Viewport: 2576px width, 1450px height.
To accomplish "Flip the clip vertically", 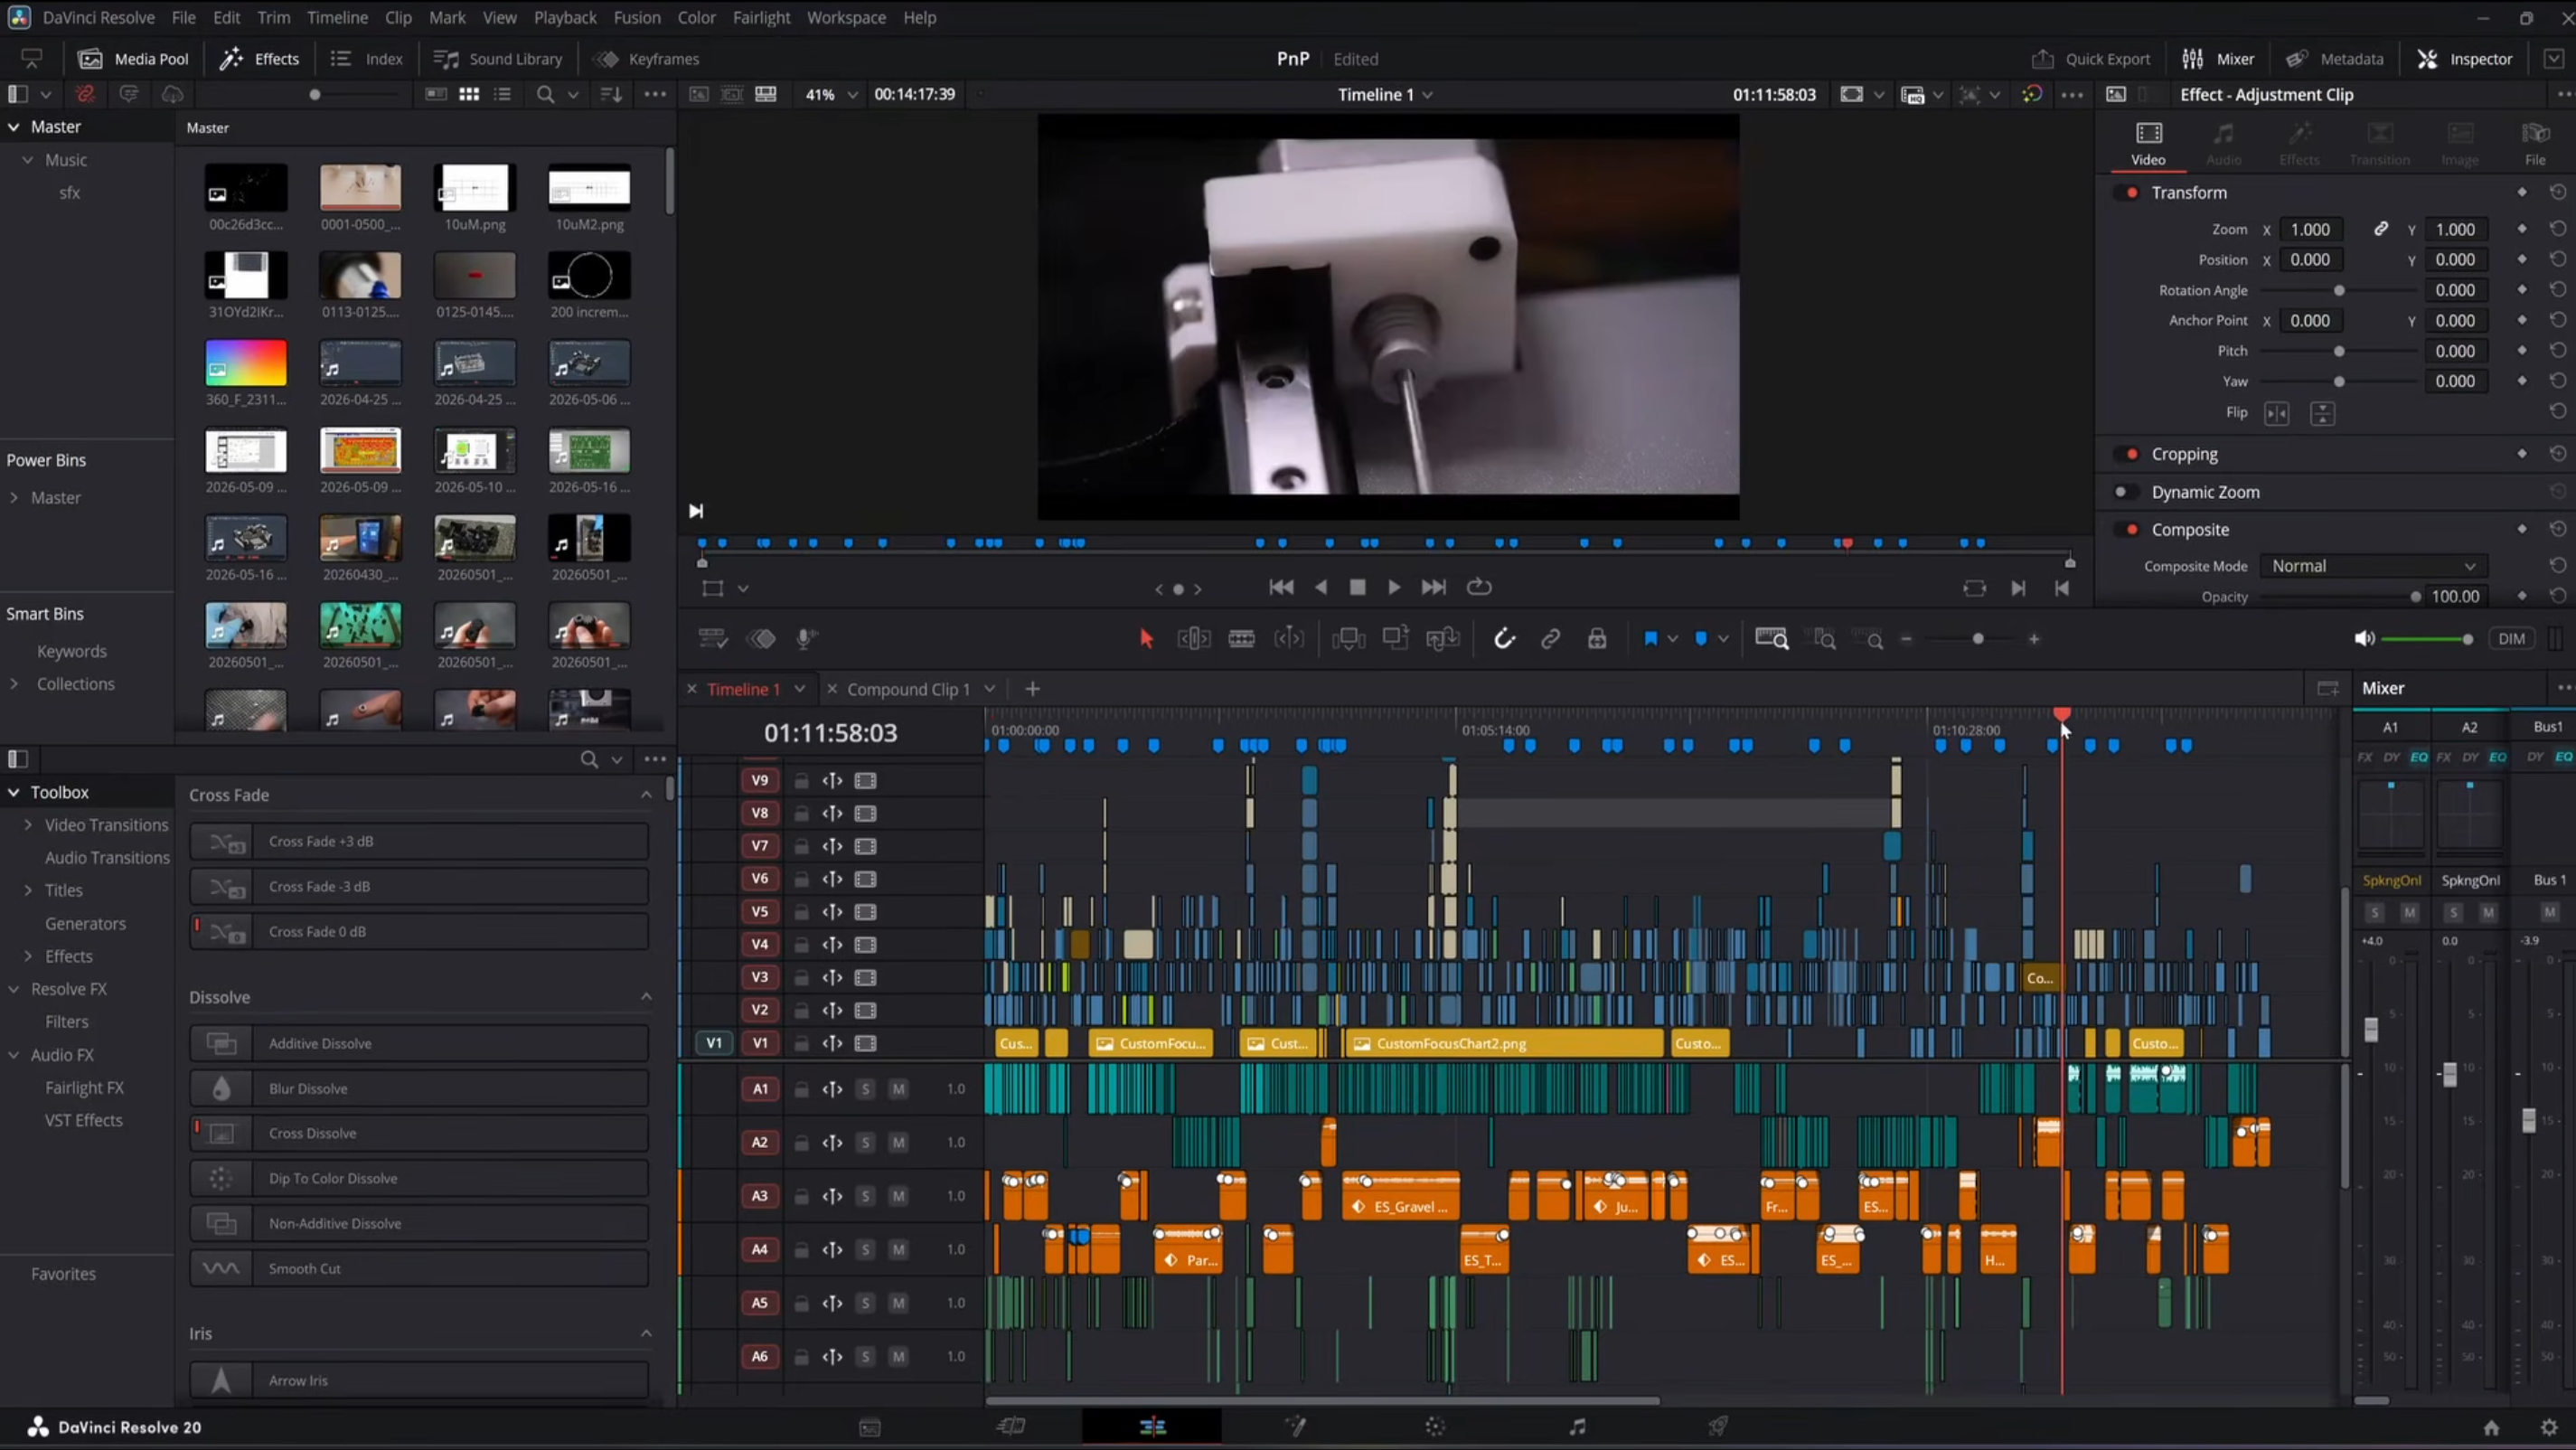I will (2322, 413).
